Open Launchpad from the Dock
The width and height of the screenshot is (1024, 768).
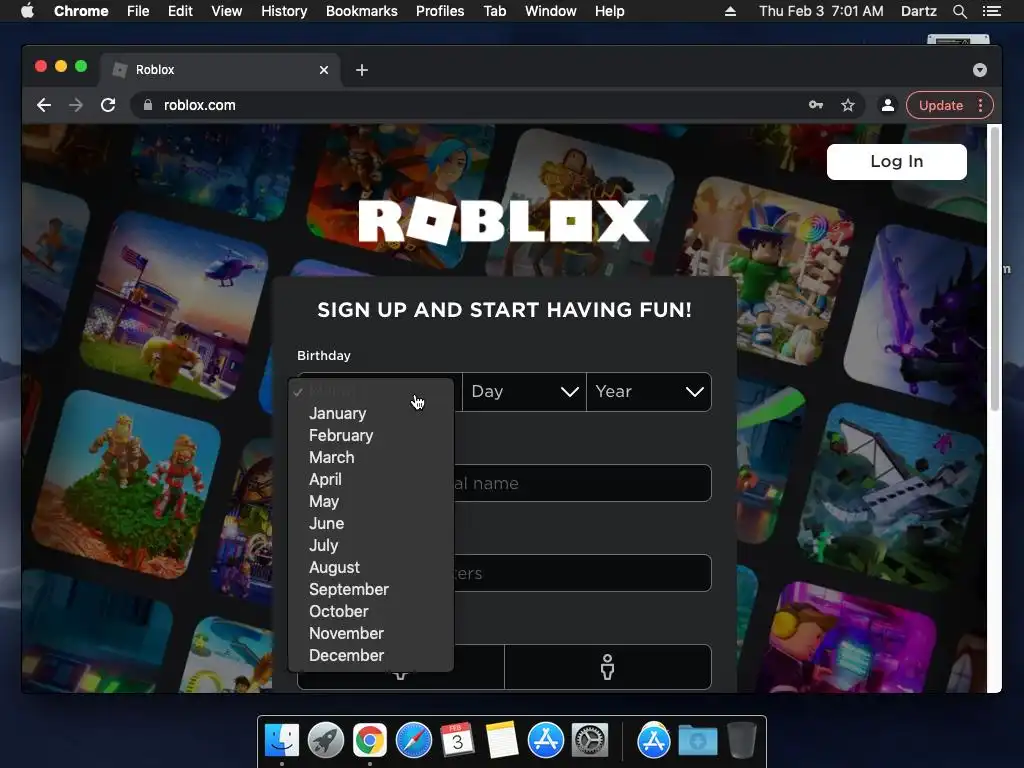point(326,741)
